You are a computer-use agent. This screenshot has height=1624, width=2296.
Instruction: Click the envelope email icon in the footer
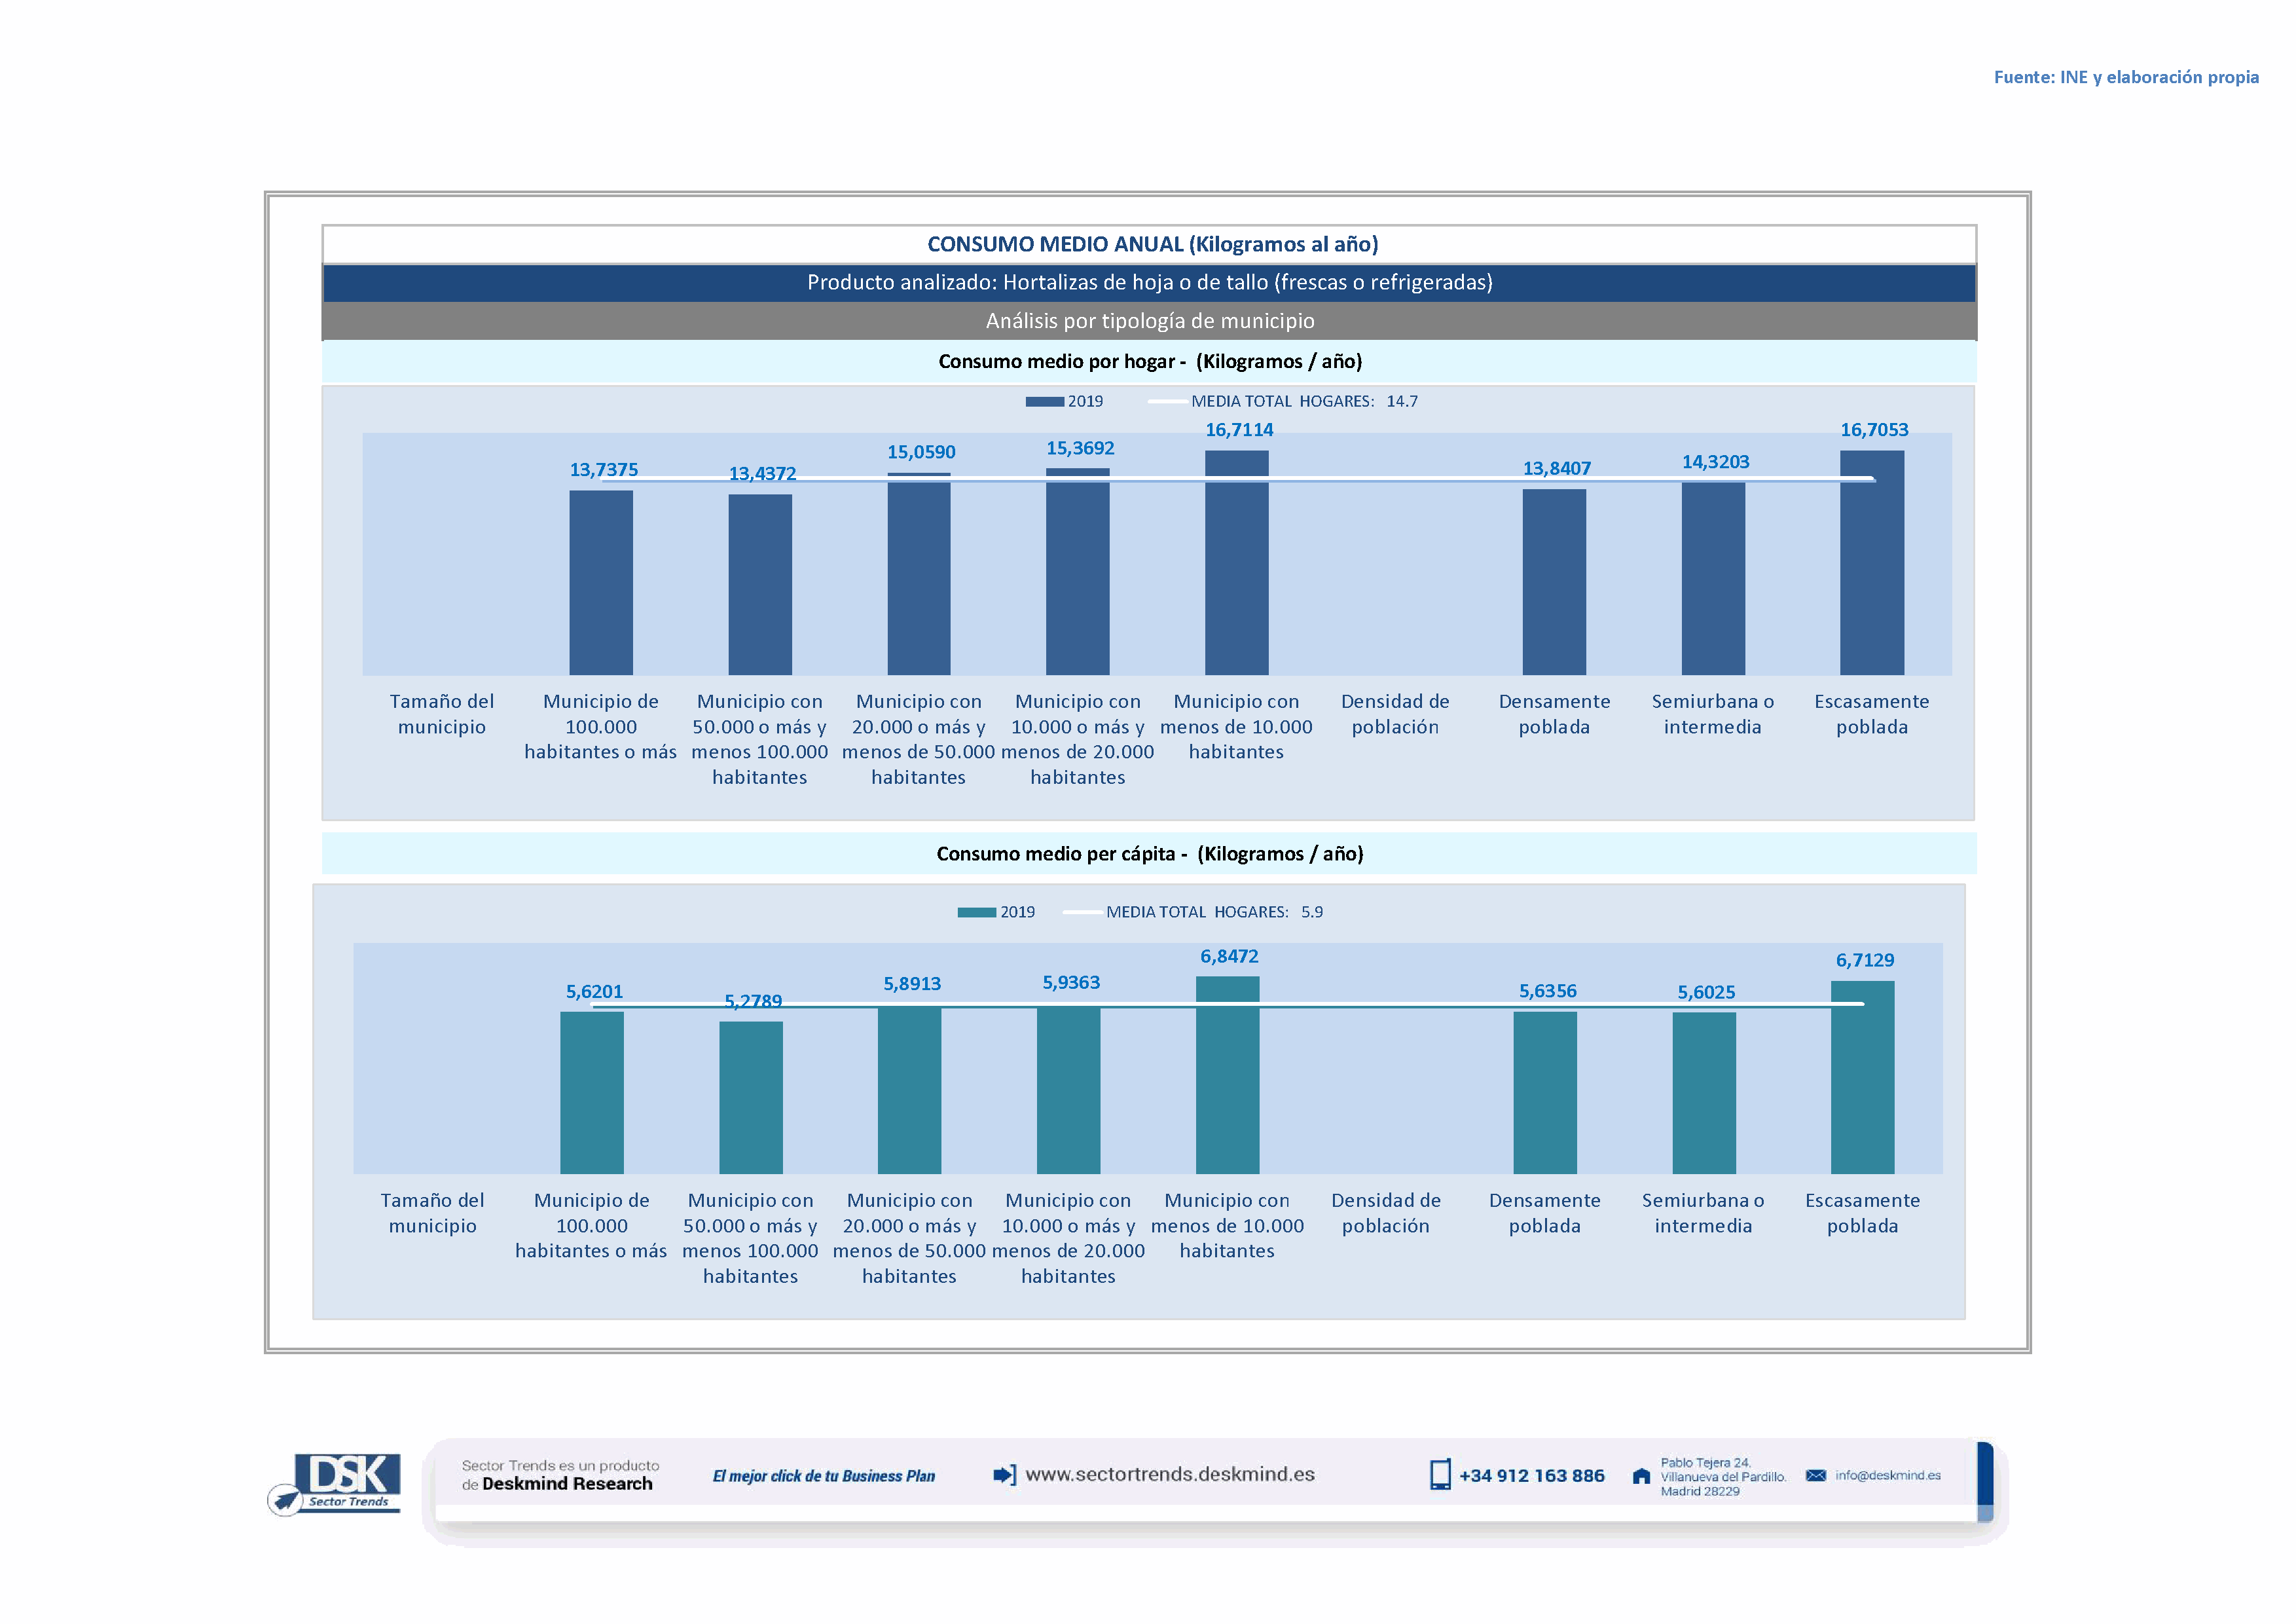[1816, 1475]
